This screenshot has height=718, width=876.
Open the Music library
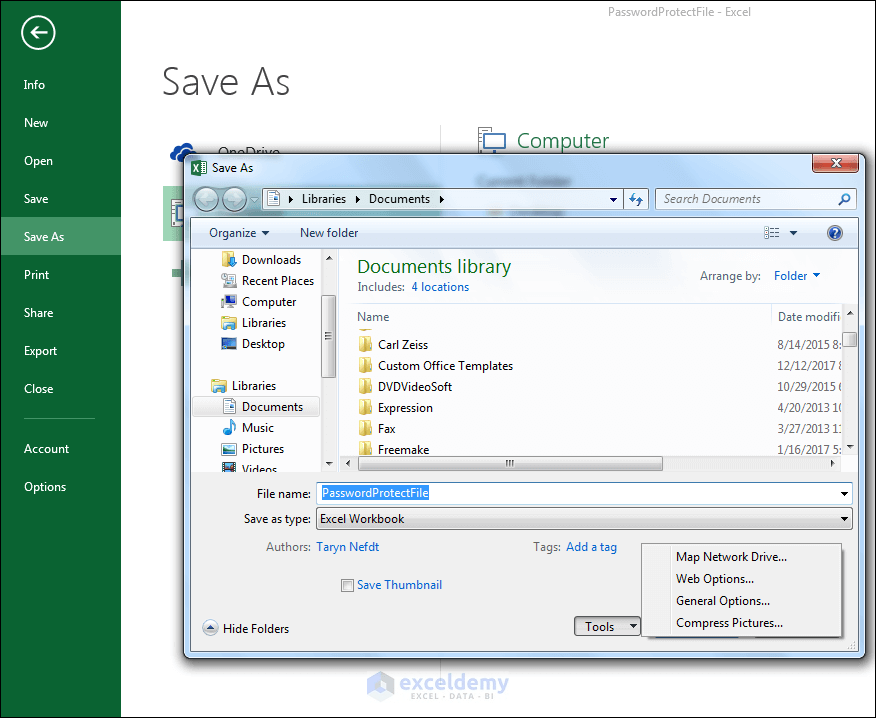pos(260,427)
